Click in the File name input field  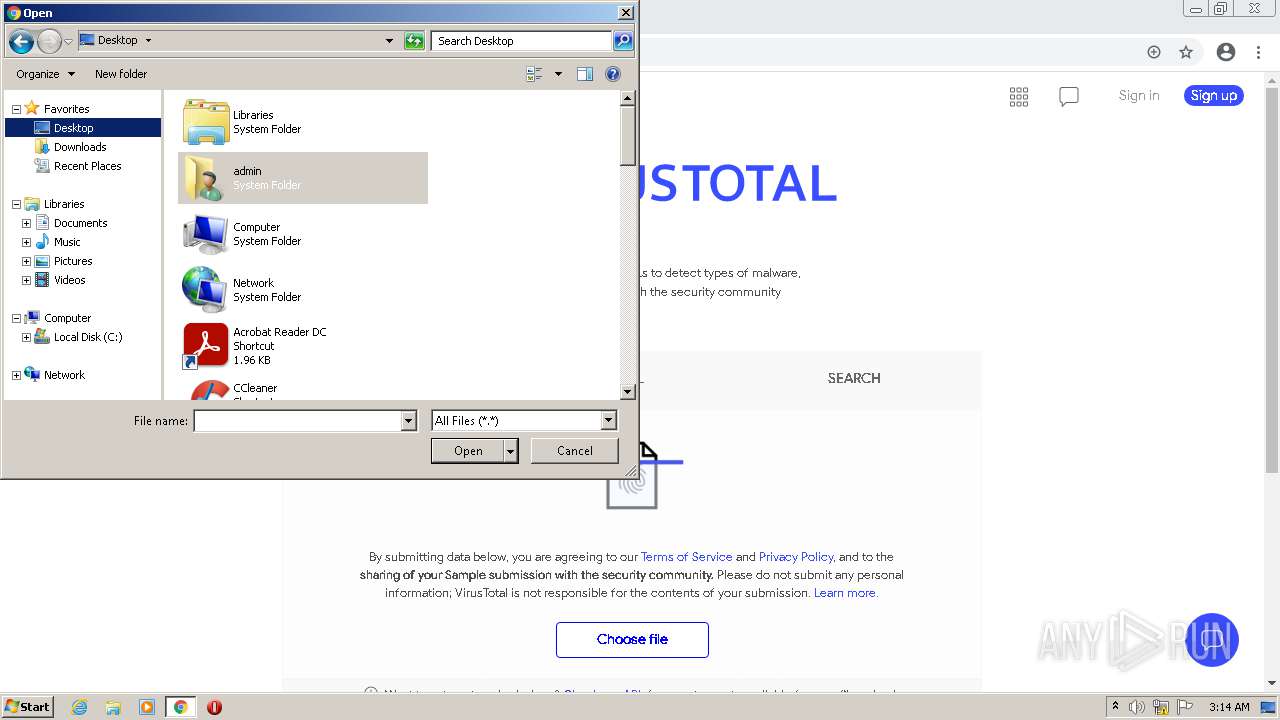pyautogui.click(x=297, y=421)
